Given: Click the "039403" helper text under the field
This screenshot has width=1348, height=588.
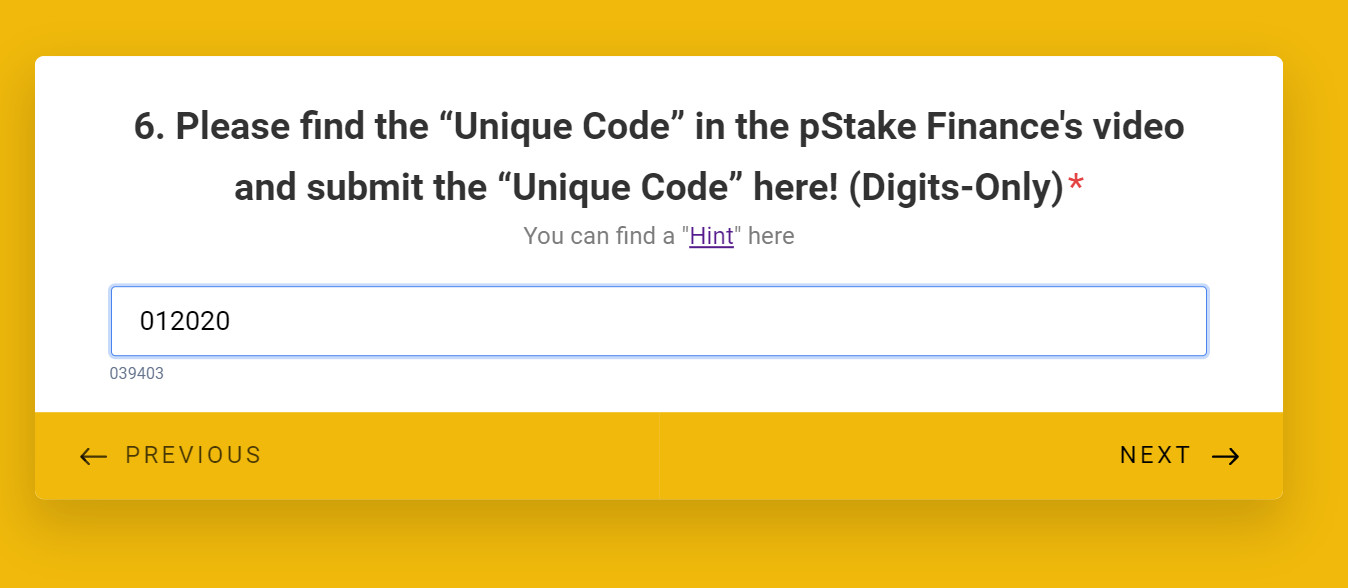Looking at the screenshot, I should click(x=137, y=374).
